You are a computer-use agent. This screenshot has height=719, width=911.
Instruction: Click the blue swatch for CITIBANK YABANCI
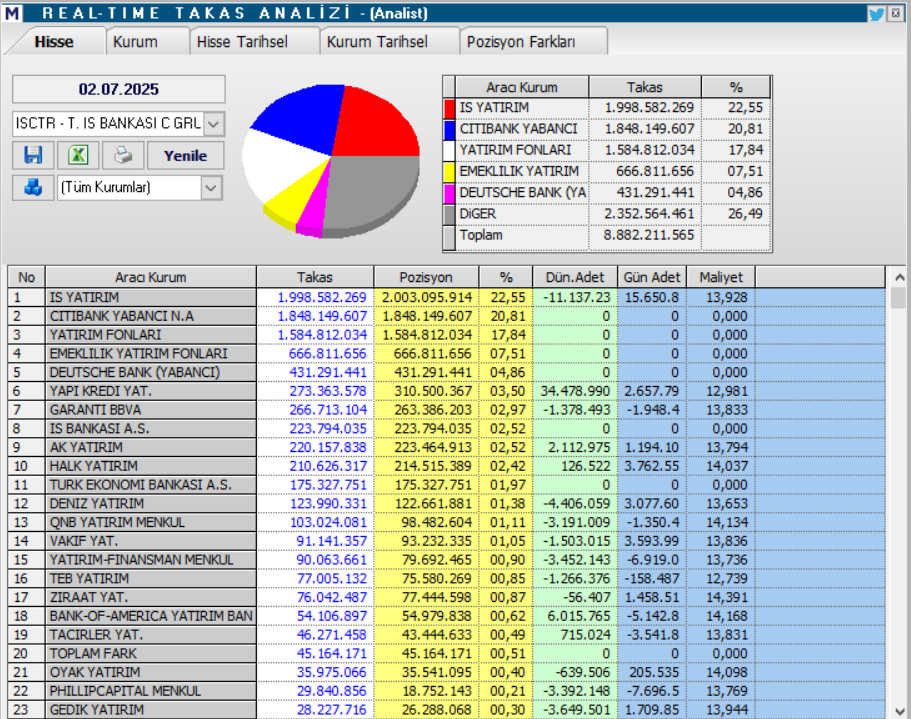point(449,129)
